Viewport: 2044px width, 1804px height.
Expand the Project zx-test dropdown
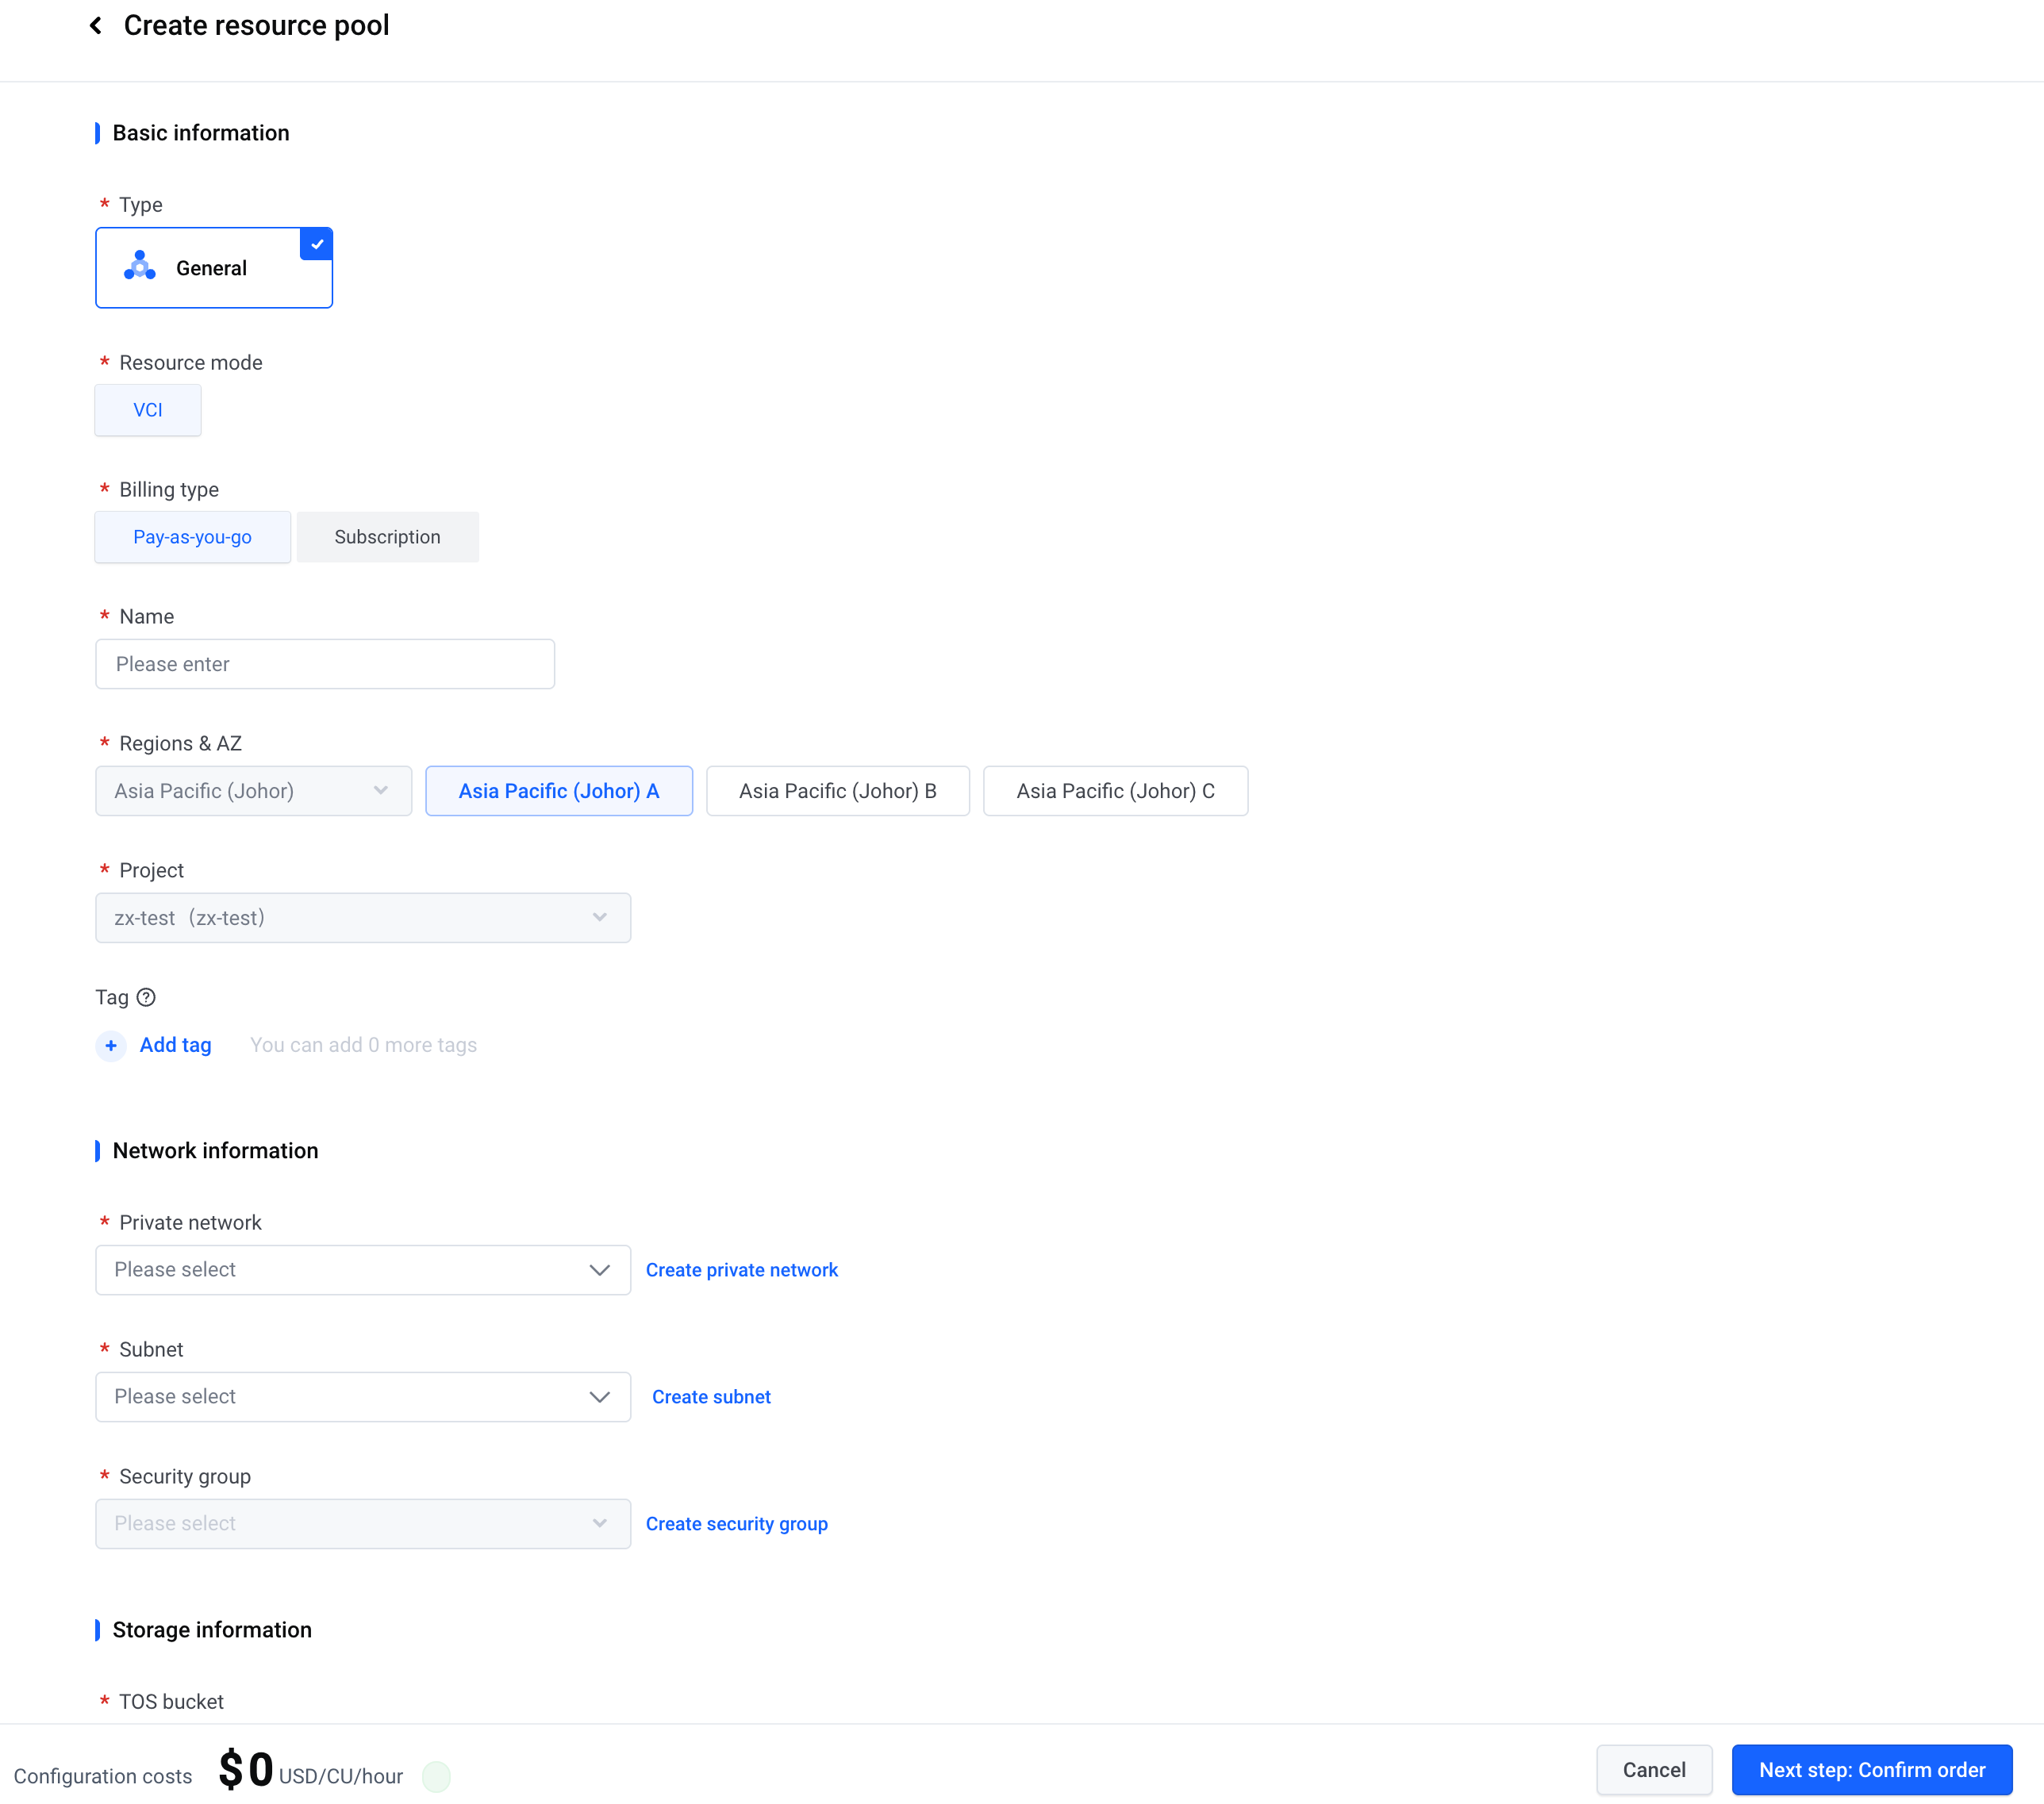pyautogui.click(x=362, y=918)
